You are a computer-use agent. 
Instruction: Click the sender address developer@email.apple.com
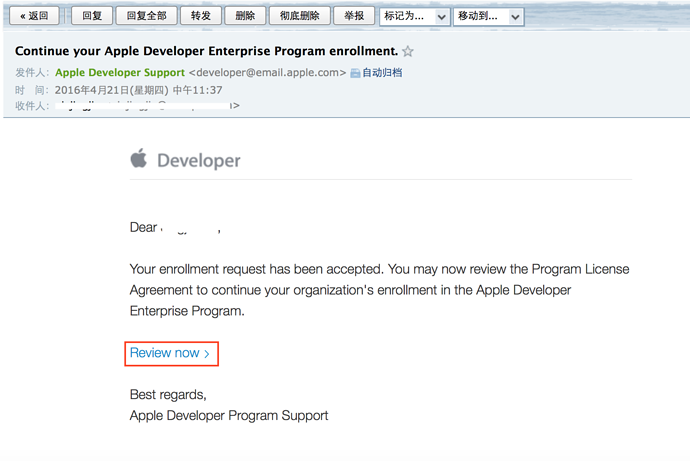pyautogui.click(x=268, y=73)
